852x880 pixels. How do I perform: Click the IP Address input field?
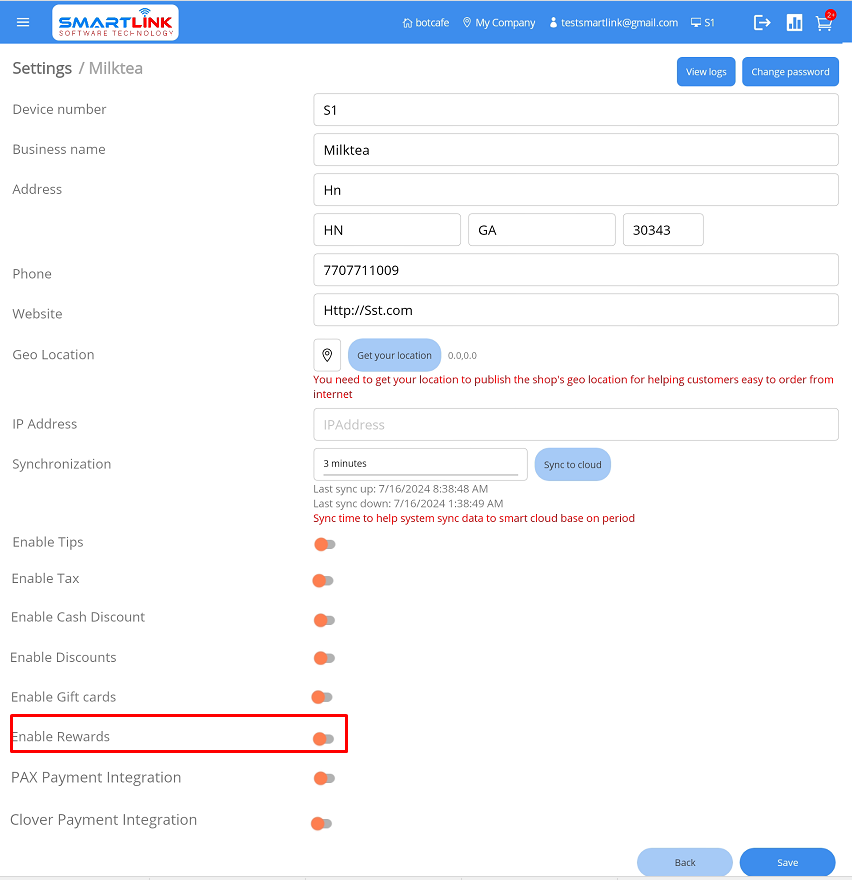point(575,424)
